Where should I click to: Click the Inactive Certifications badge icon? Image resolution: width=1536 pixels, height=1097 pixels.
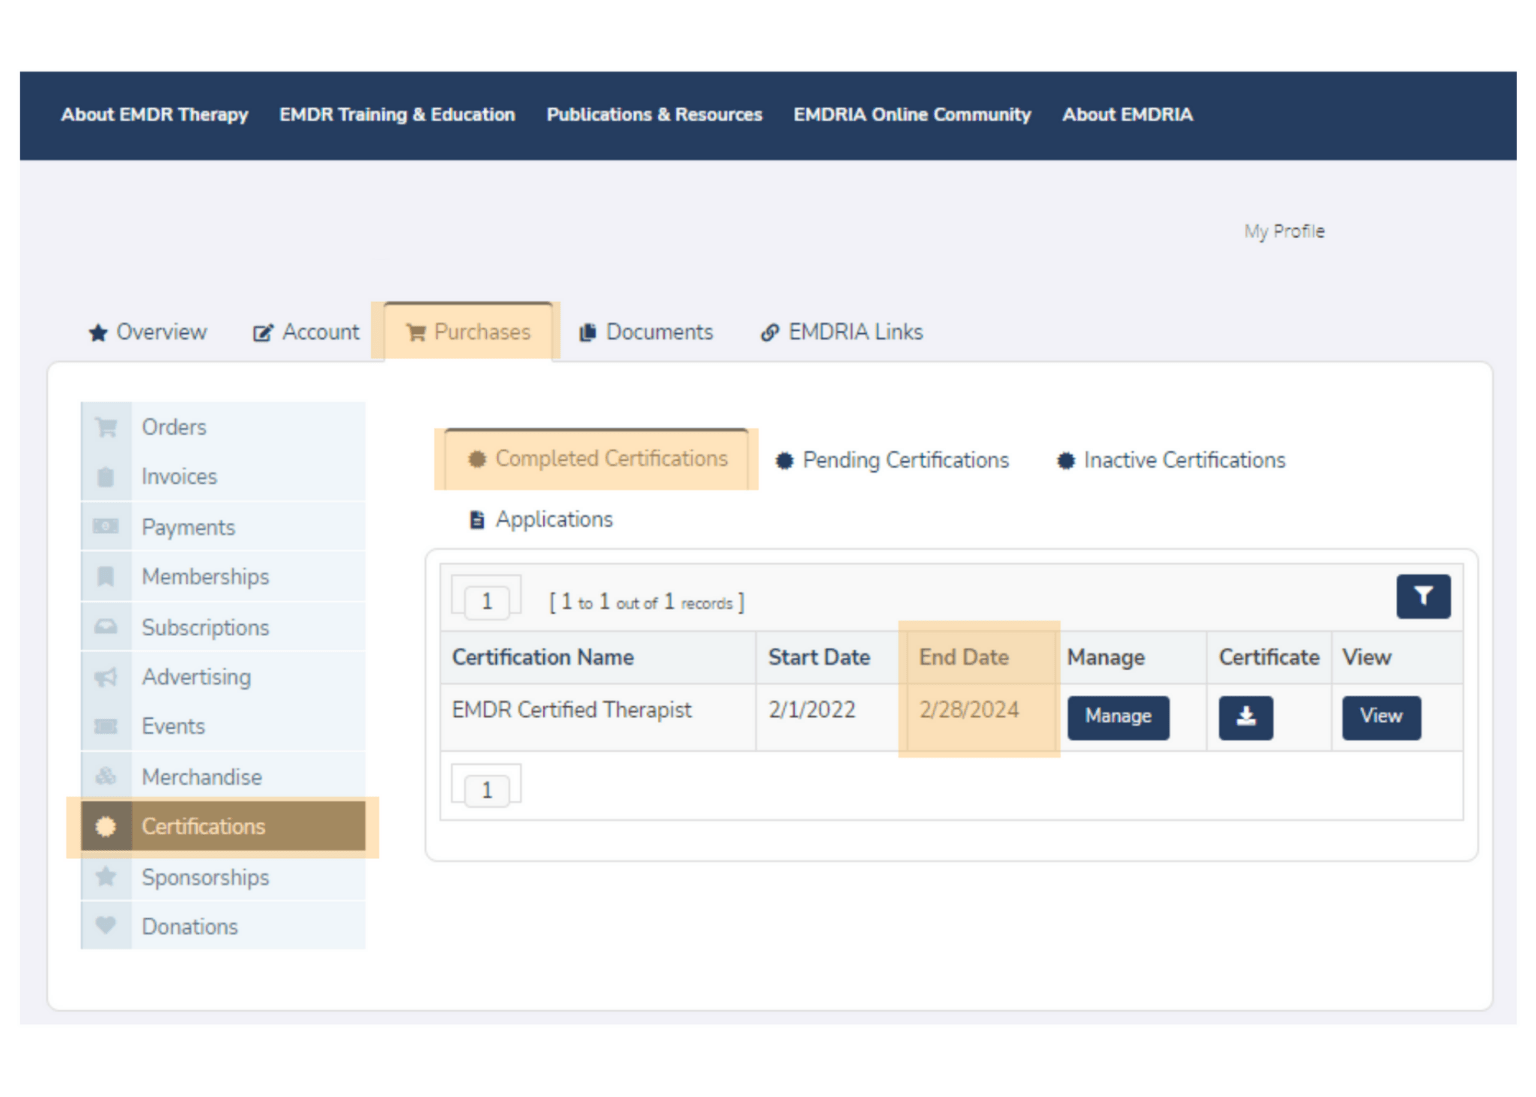(x=1066, y=461)
